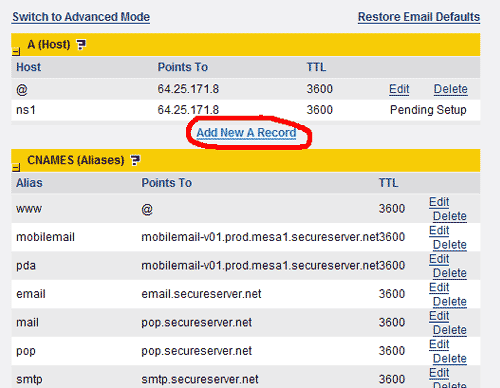Switch to Advanced Mode
The image size is (500, 388).
click(x=81, y=17)
